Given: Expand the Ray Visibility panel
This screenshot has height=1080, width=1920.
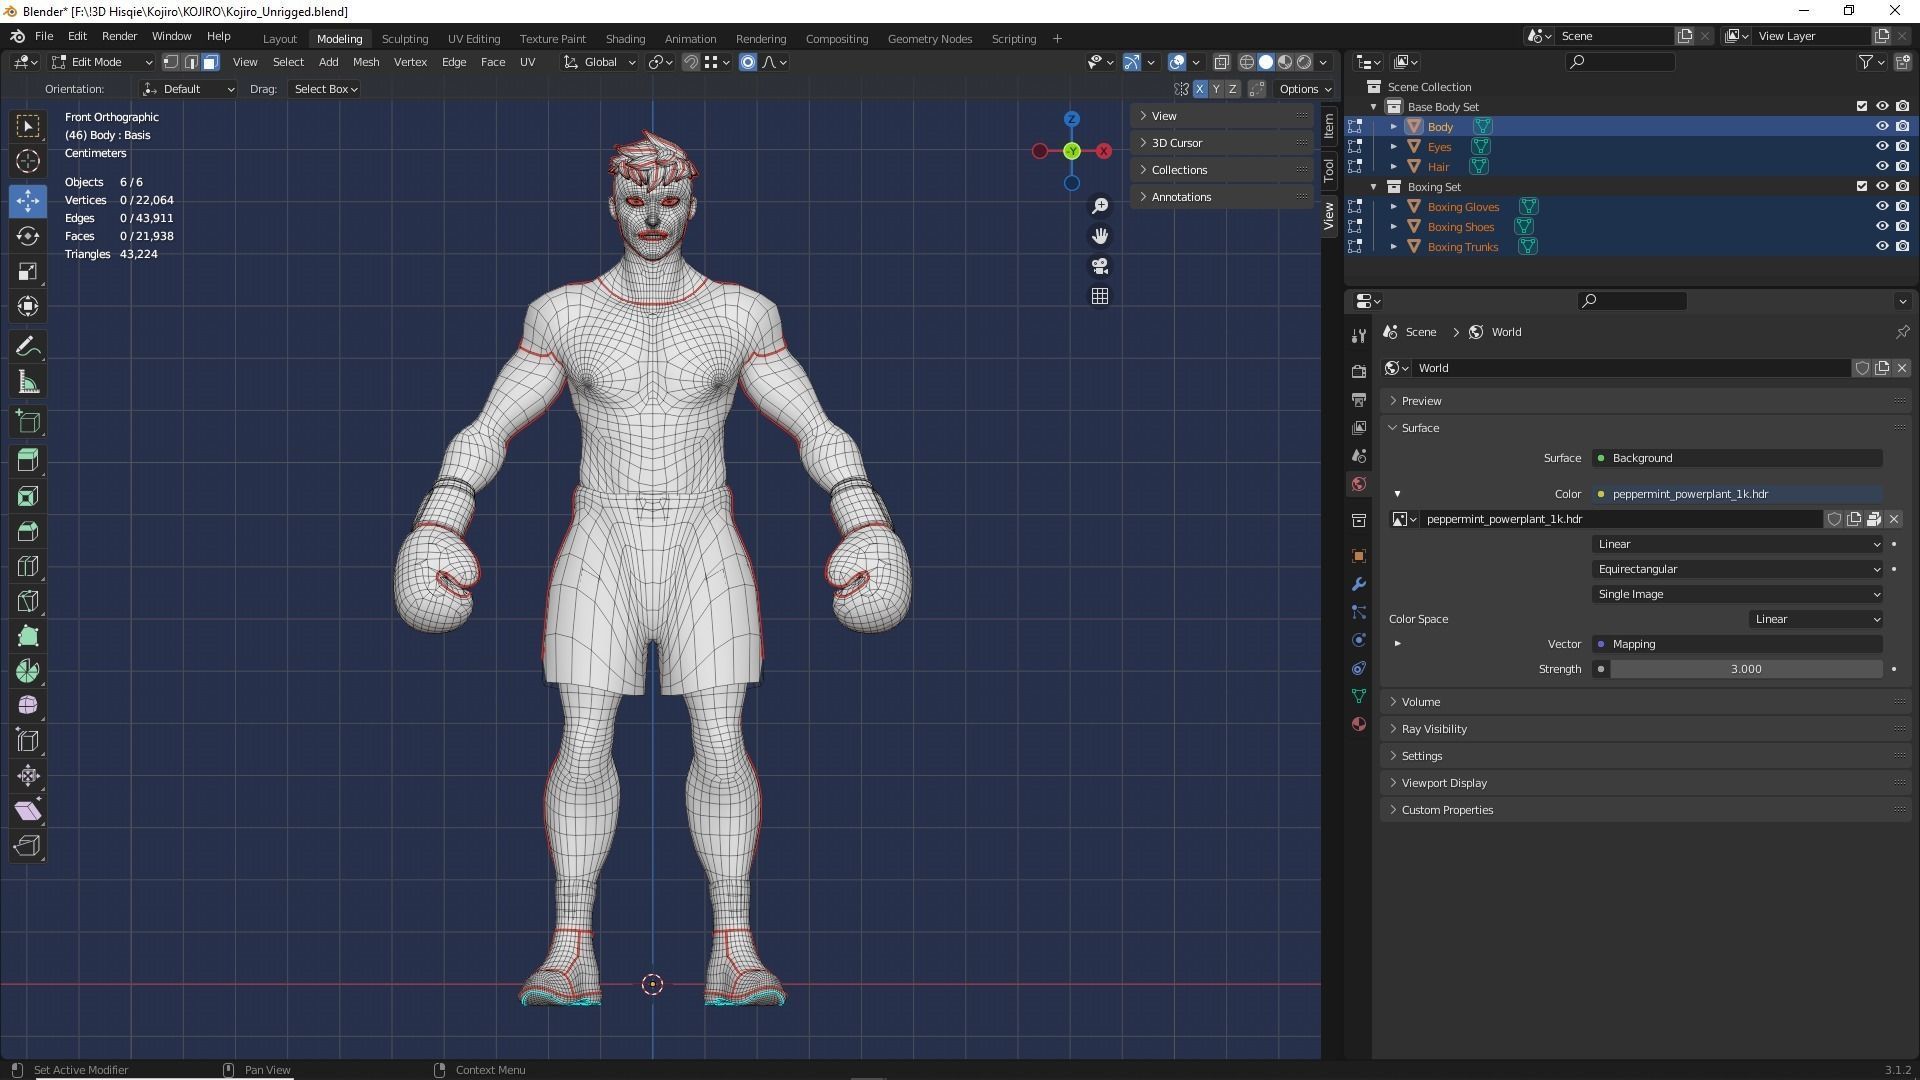Looking at the screenshot, I should [x=1433, y=729].
